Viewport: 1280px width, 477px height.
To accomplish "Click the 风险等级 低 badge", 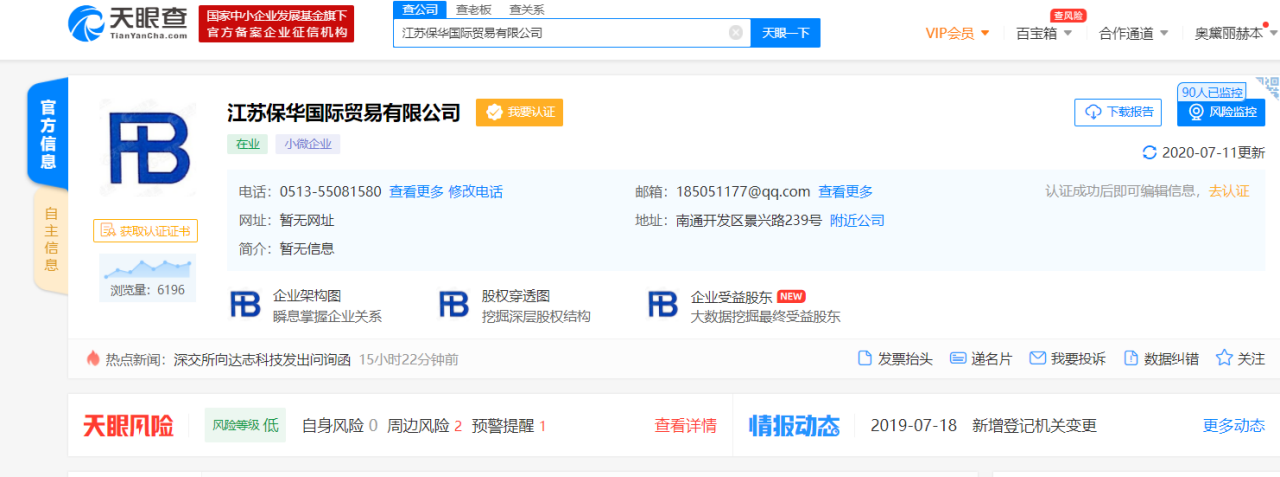I will (x=244, y=425).
